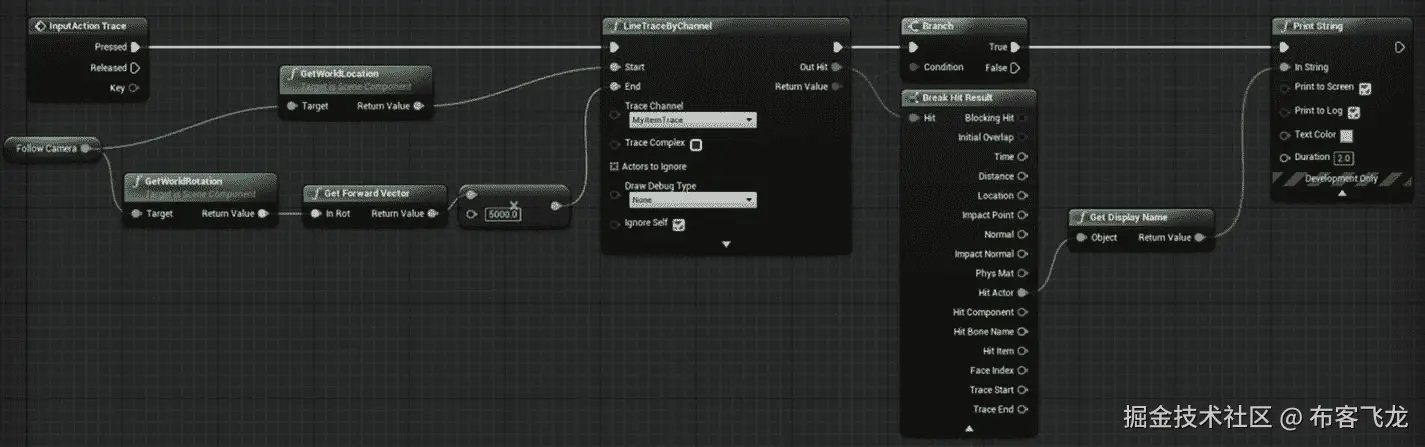Click the Duration 2.0 value field
The image size is (1425, 447).
coord(1343,158)
